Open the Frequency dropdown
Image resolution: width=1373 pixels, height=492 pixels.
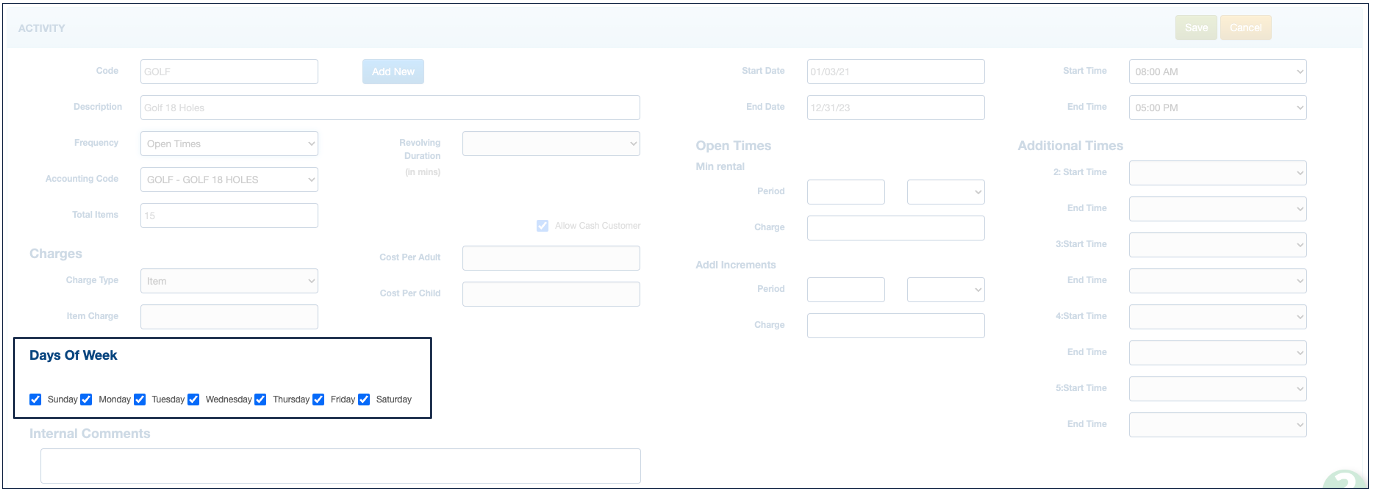(229, 144)
